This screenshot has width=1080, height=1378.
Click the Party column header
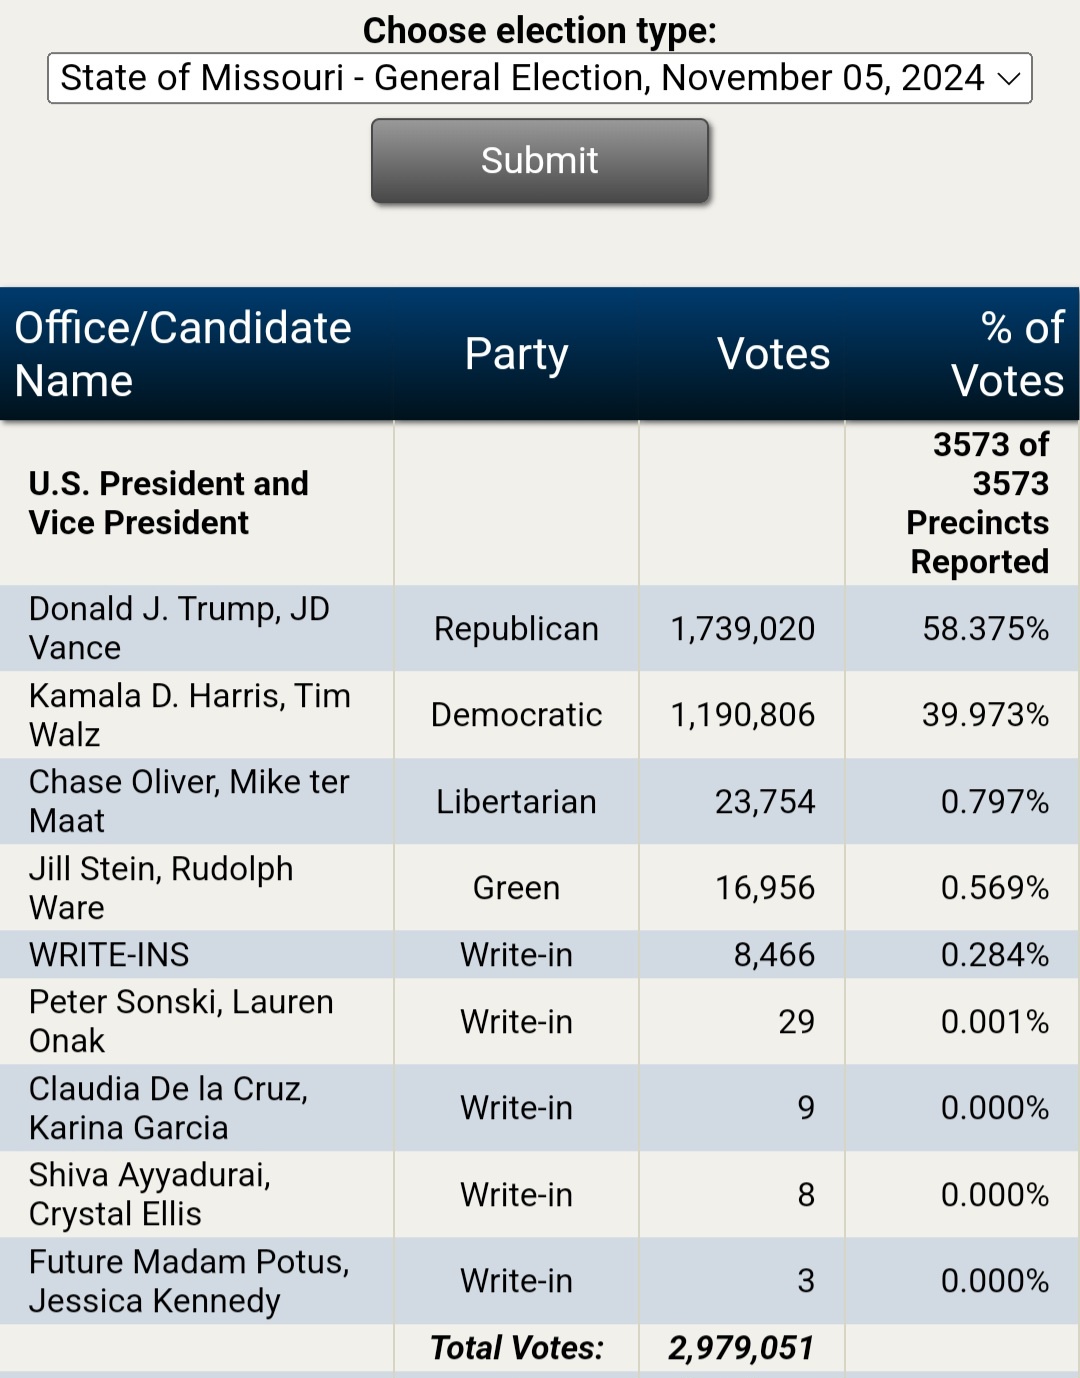point(516,354)
